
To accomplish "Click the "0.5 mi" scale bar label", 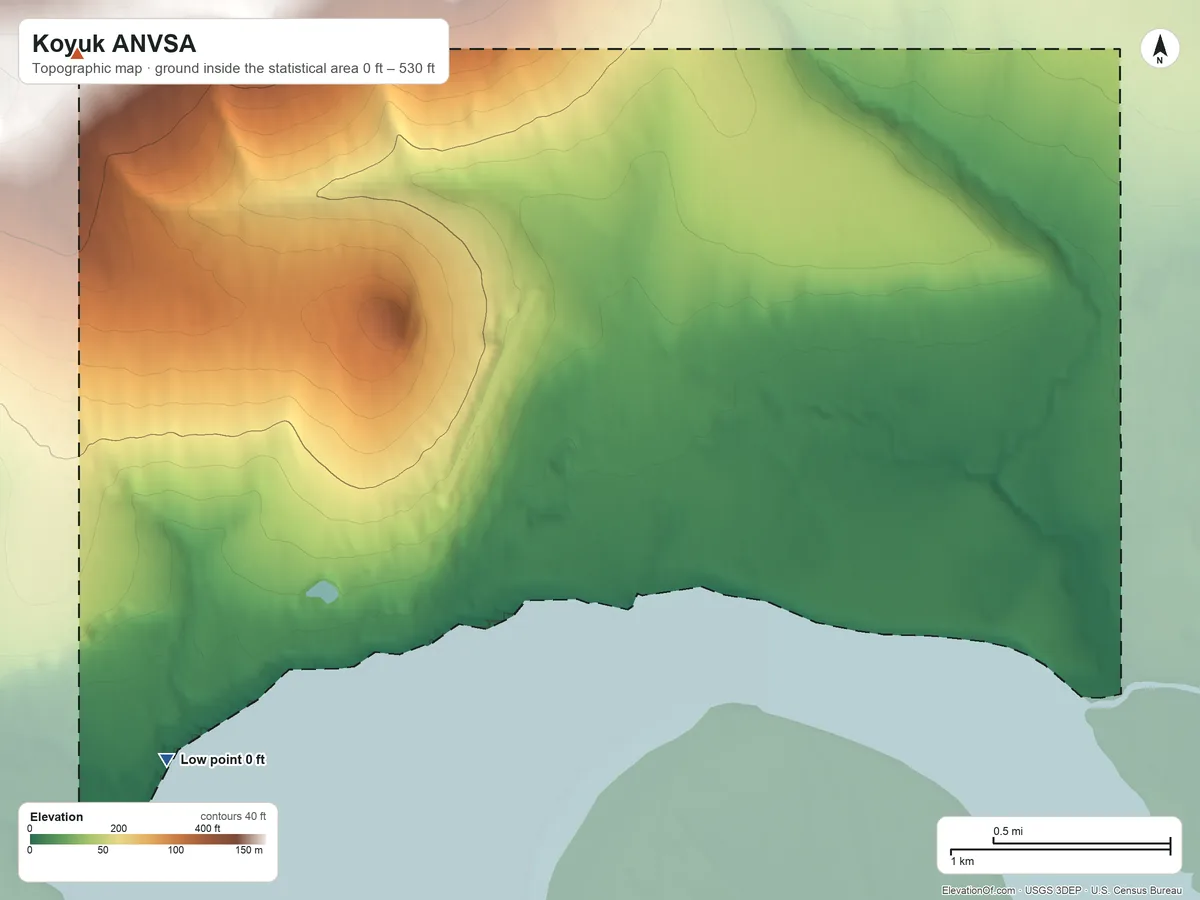I will pyautogui.click(x=1007, y=832).
